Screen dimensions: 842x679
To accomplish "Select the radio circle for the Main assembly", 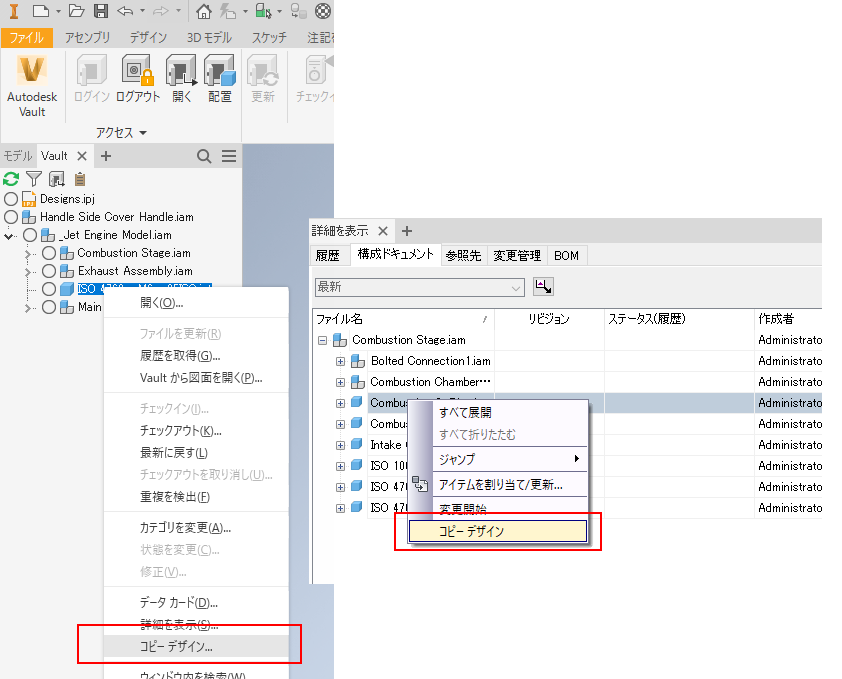I will point(49,307).
